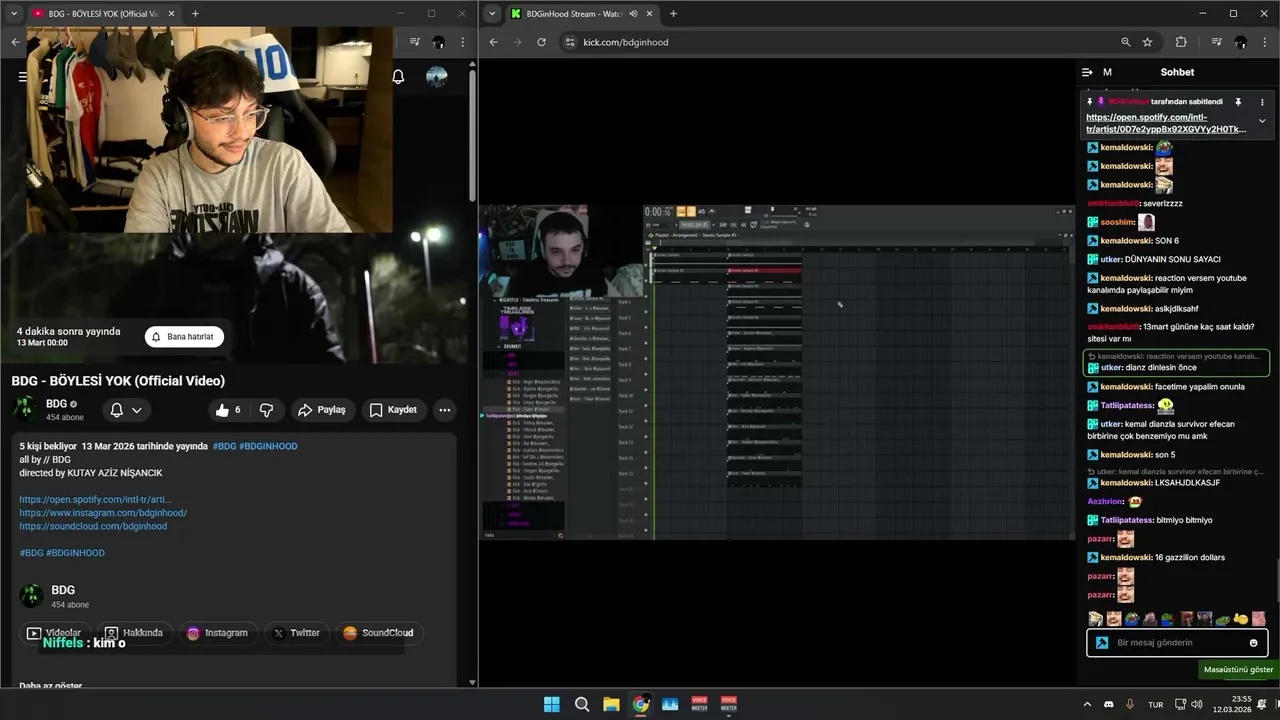Image resolution: width=1280 pixels, height=720 pixels.
Task: Click Daha az göster to collapse description
Action: [x=51, y=686]
